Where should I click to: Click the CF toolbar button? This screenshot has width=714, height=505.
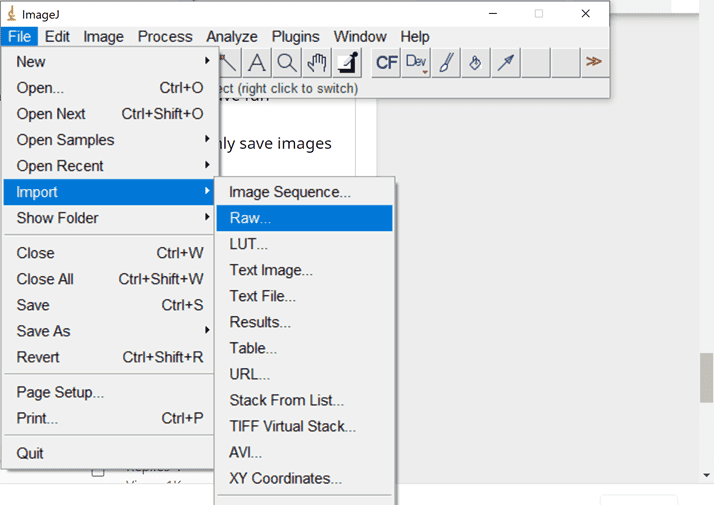[386, 62]
